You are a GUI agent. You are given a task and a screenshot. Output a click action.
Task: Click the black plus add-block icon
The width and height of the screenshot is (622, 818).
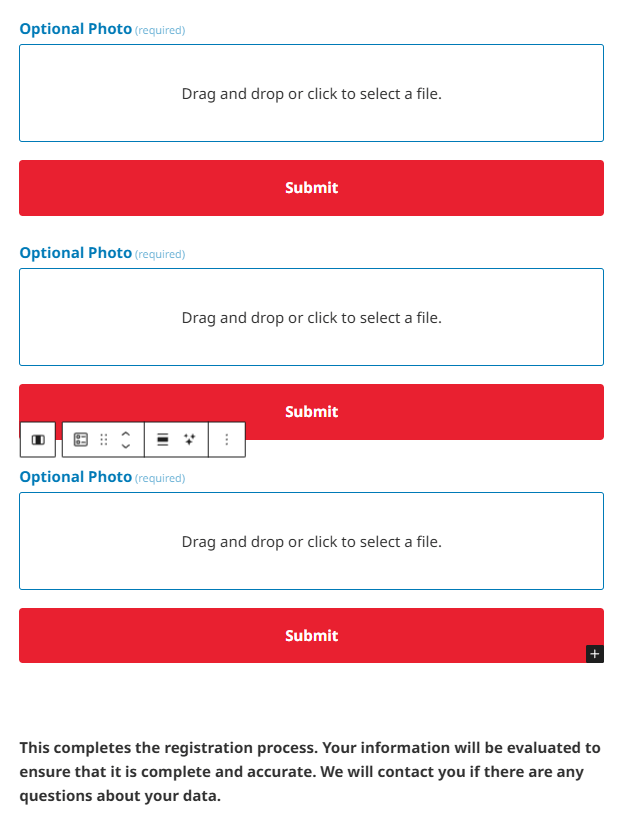[595, 653]
